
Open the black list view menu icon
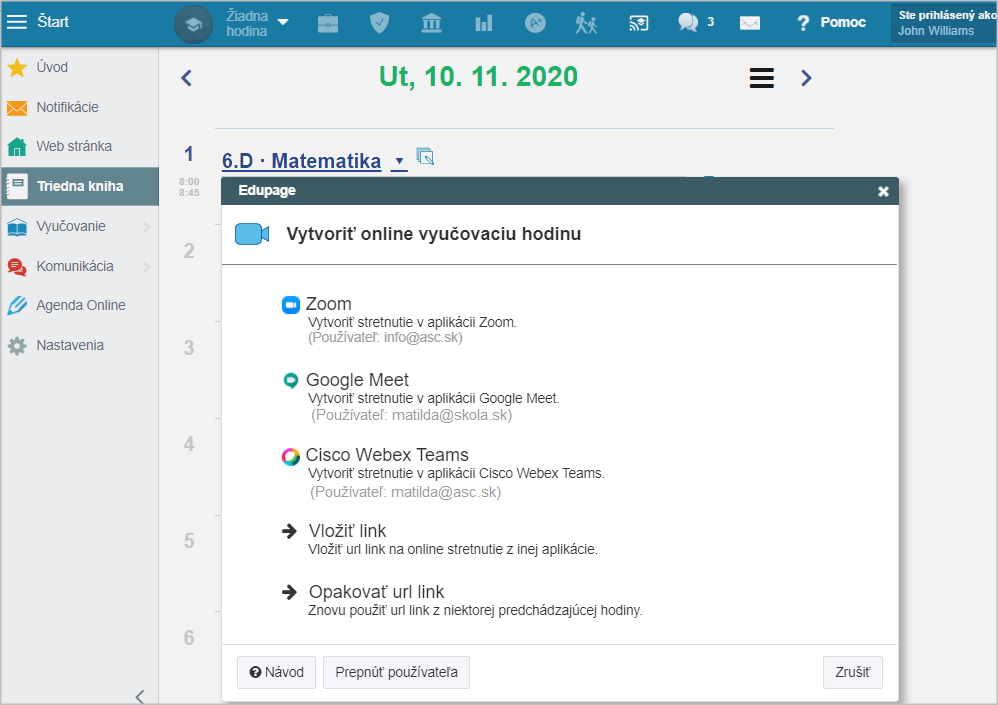click(762, 78)
